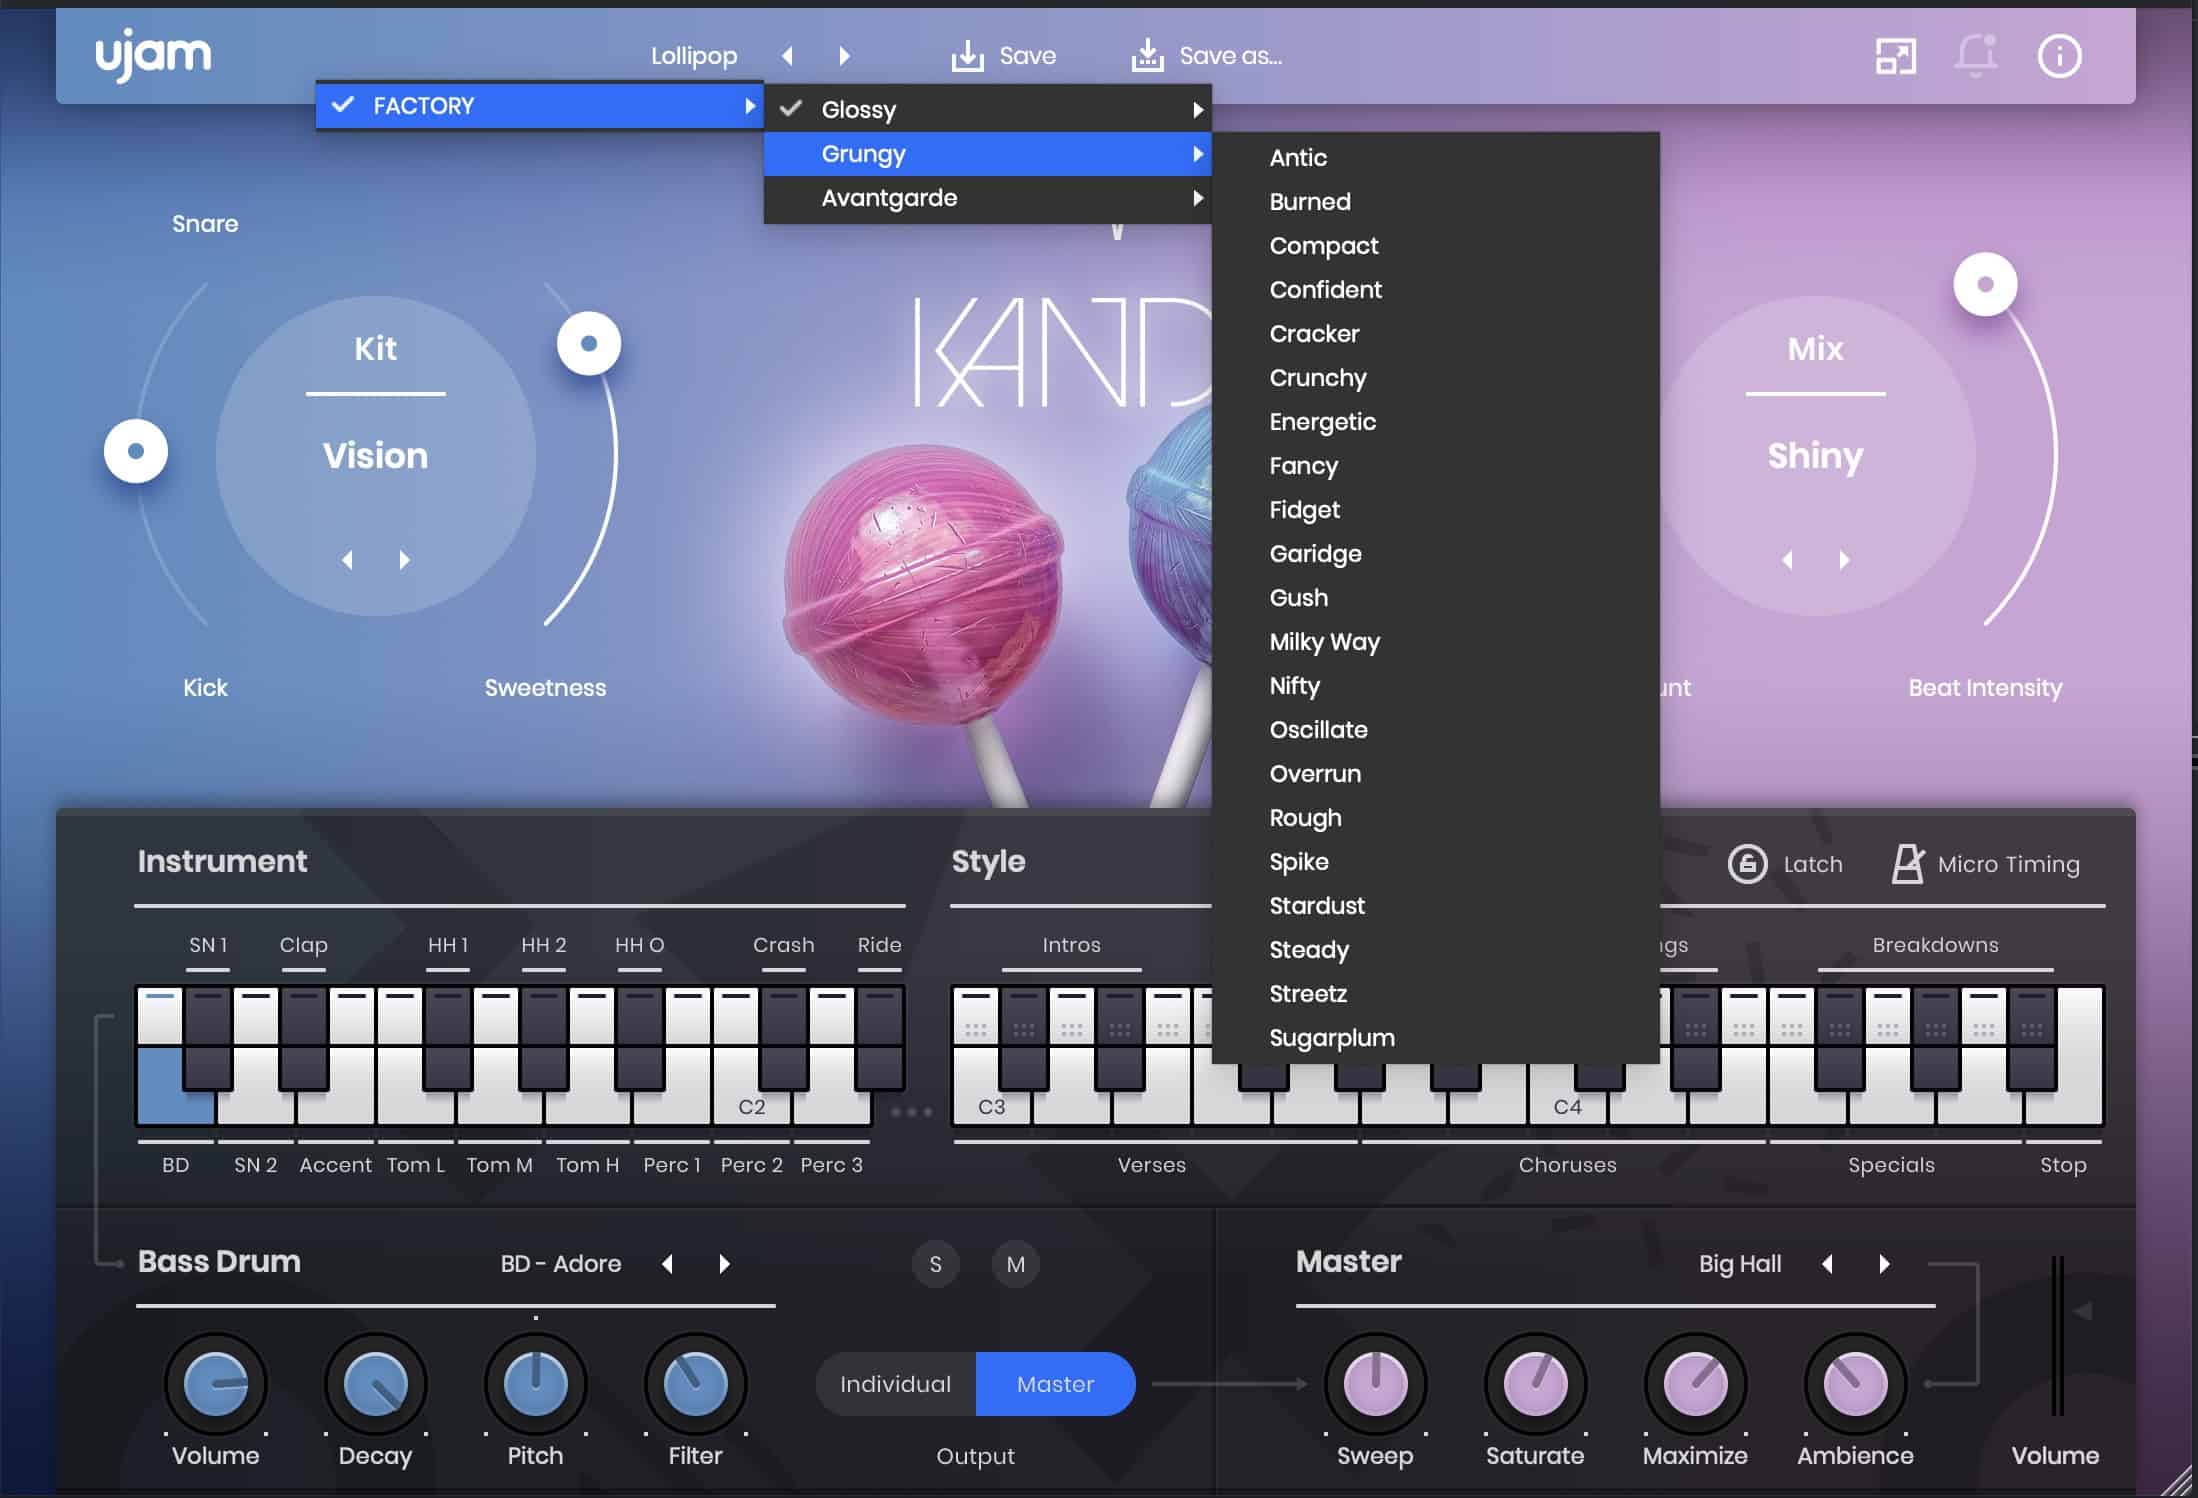The image size is (2198, 1498).
Task: Previous bass drum sound arrow beside BD - Adore
Action: click(x=667, y=1264)
